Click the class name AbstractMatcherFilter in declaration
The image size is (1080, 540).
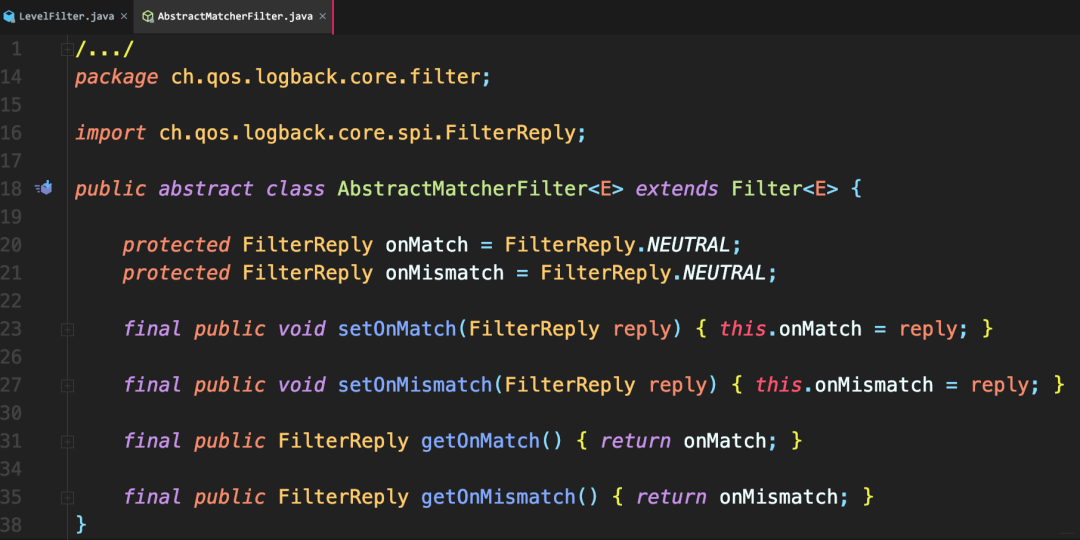[x=462, y=188]
